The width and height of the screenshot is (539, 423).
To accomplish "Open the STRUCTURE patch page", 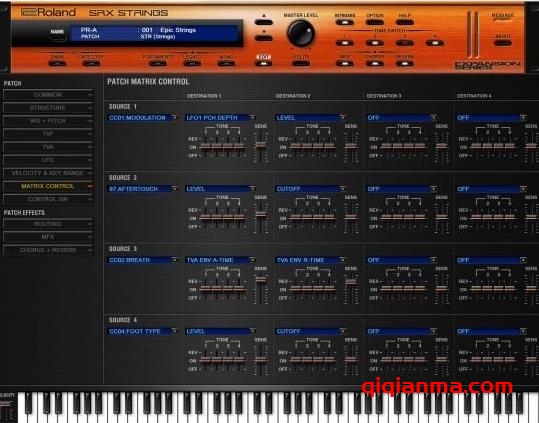I will click(48, 108).
